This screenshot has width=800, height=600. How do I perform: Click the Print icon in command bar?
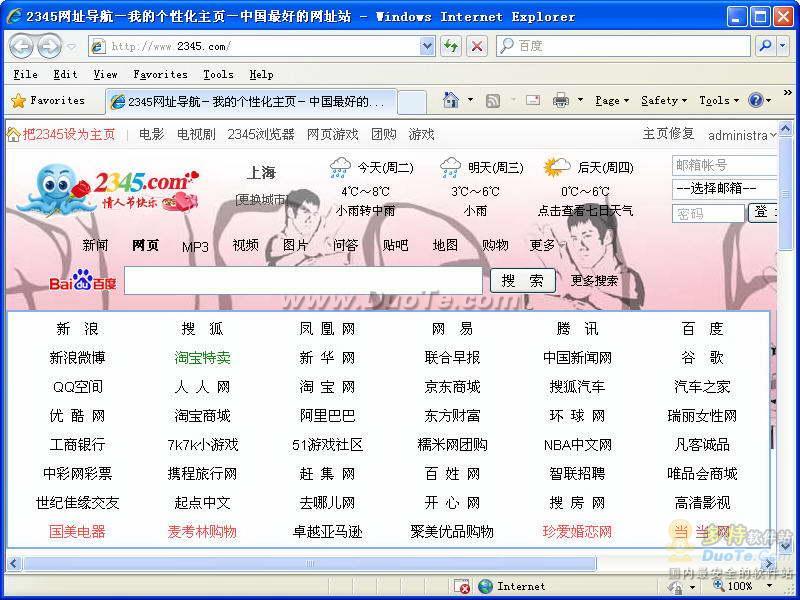[x=561, y=100]
